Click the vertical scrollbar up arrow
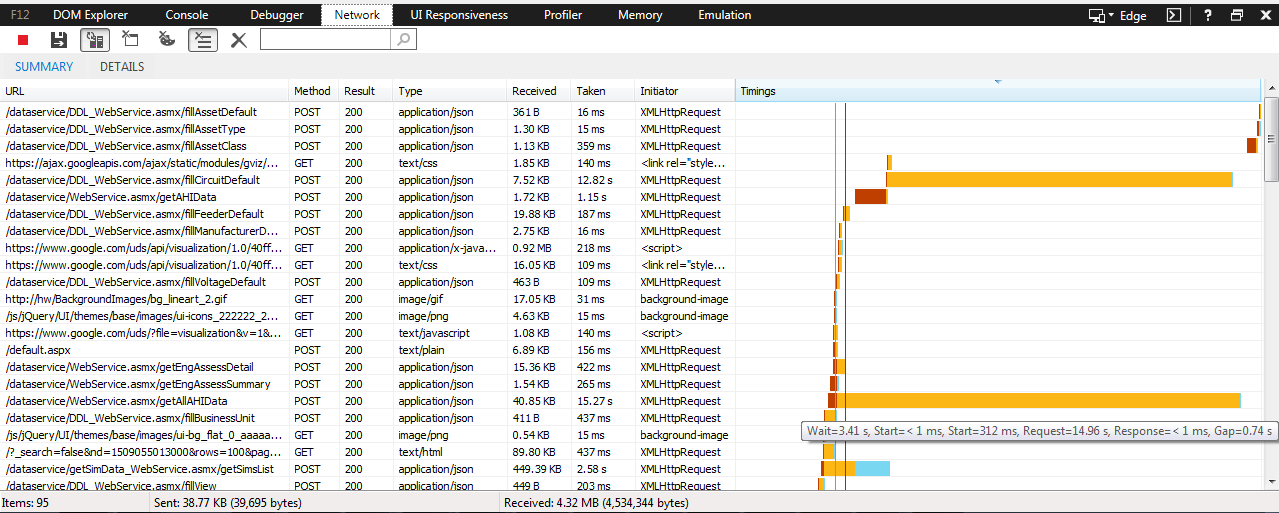 coord(1271,89)
